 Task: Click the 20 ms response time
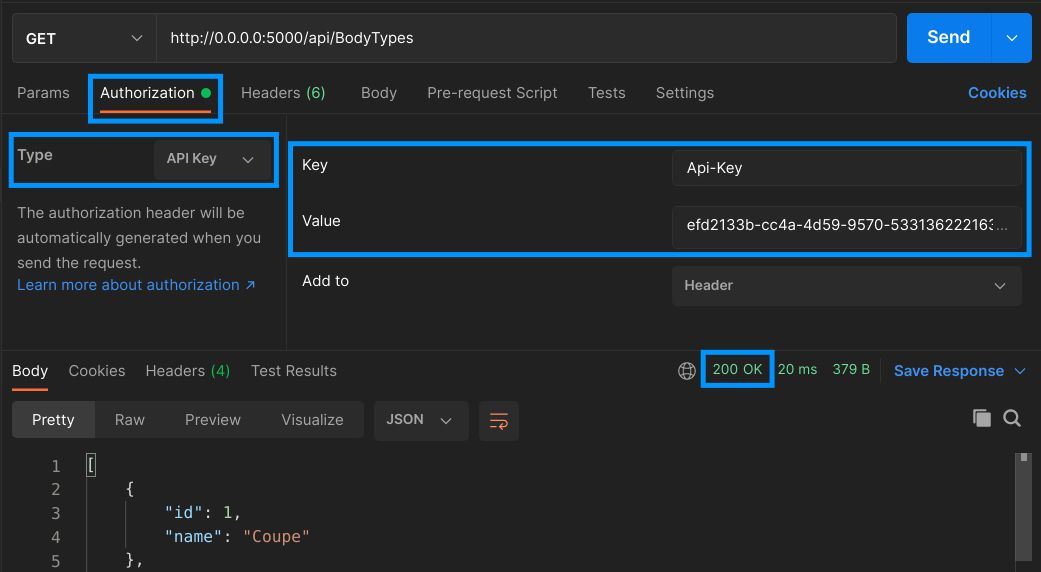pyautogui.click(x=797, y=370)
